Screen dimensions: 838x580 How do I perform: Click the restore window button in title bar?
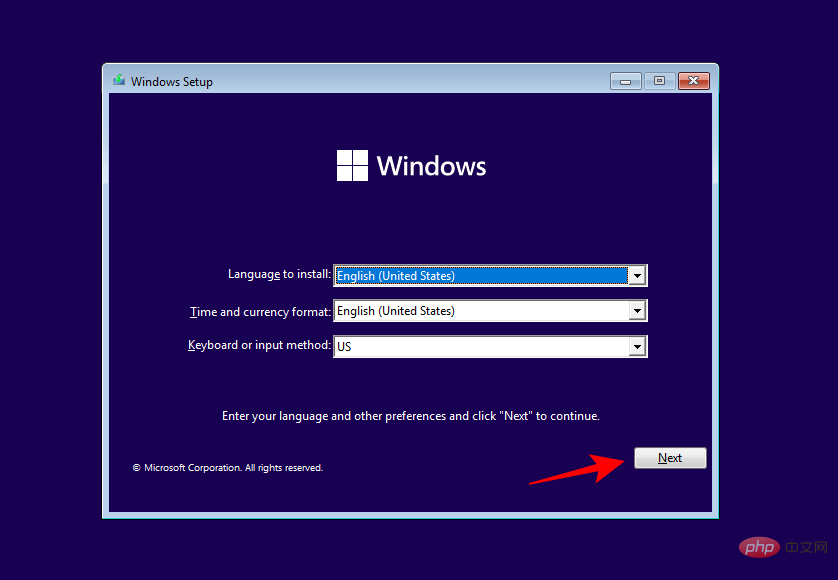point(659,81)
